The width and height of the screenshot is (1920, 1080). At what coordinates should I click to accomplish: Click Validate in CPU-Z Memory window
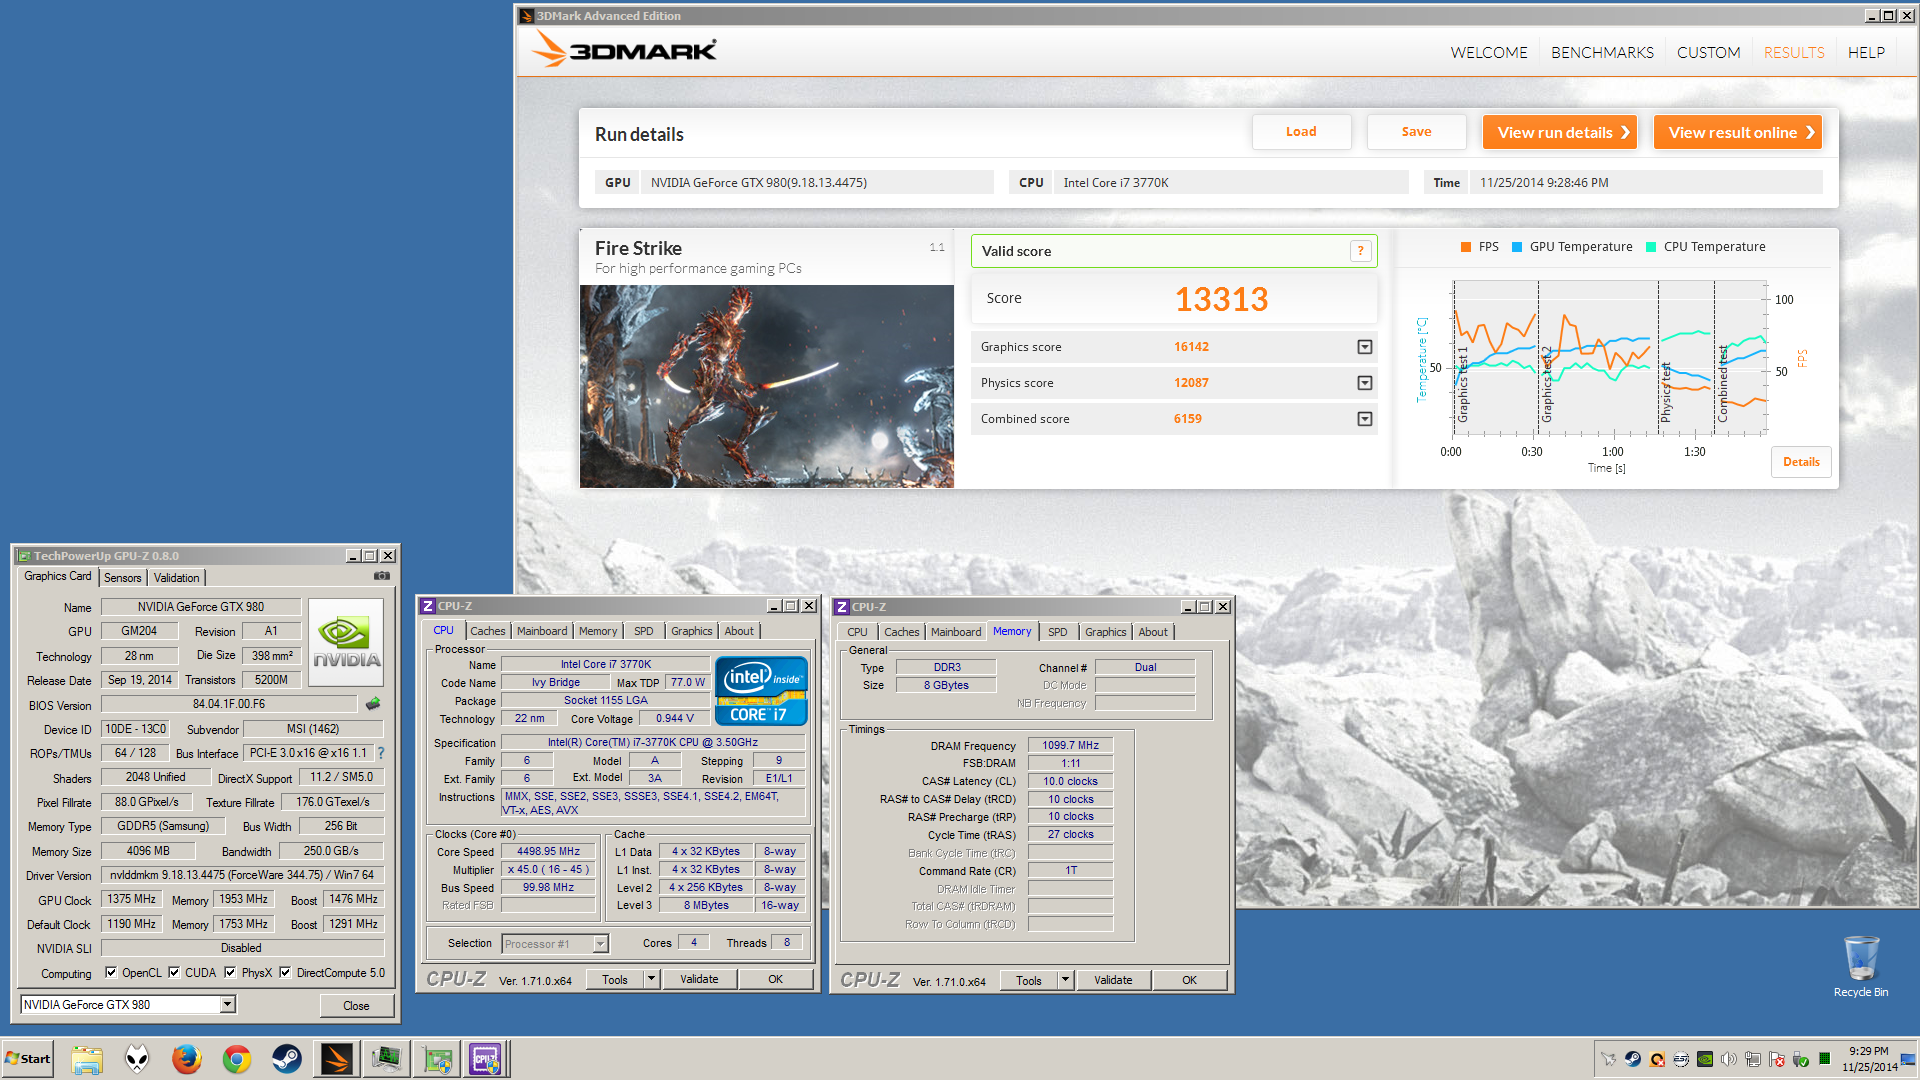pyautogui.click(x=1113, y=980)
